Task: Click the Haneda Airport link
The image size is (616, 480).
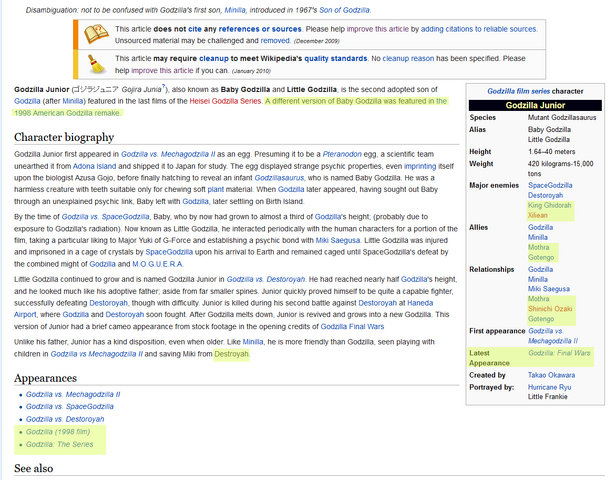Action: pyautogui.click(x=420, y=303)
